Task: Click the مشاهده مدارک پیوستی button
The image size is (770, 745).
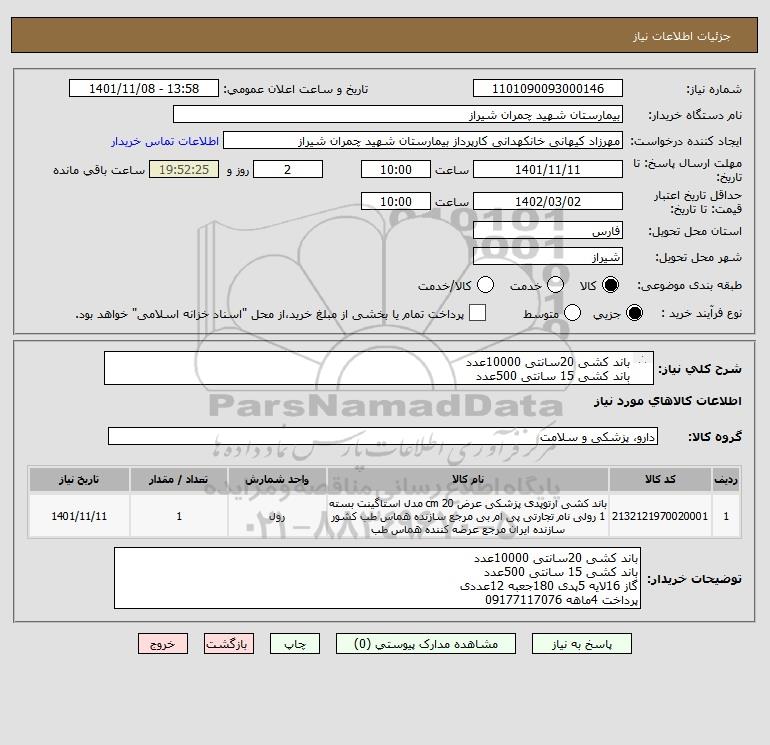Action: [426, 644]
